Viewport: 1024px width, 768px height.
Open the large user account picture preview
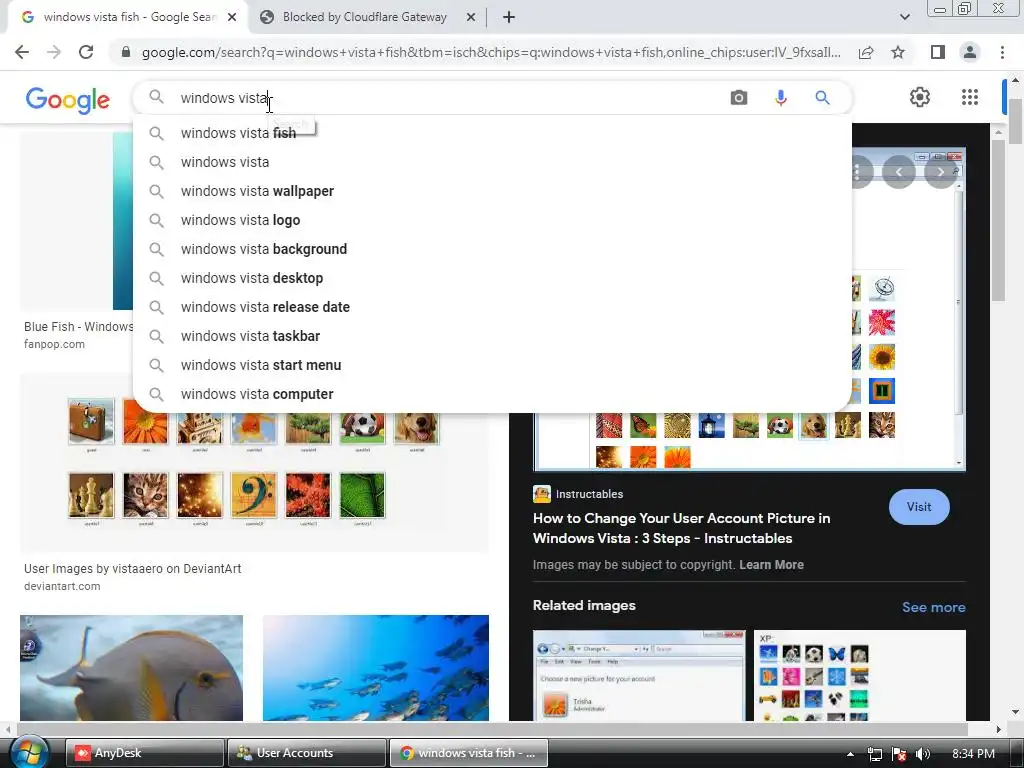point(750,441)
